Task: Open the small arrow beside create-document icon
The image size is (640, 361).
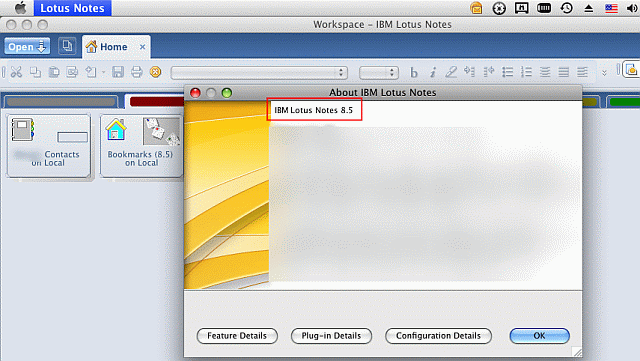Action: click(103, 73)
